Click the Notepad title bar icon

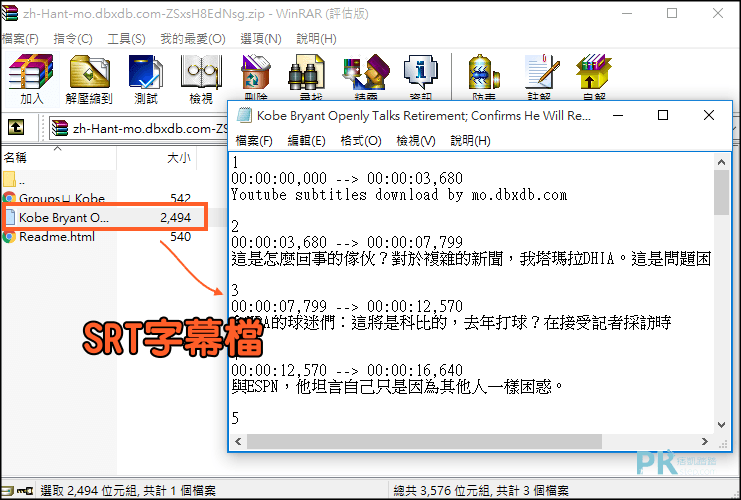pos(244,115)
